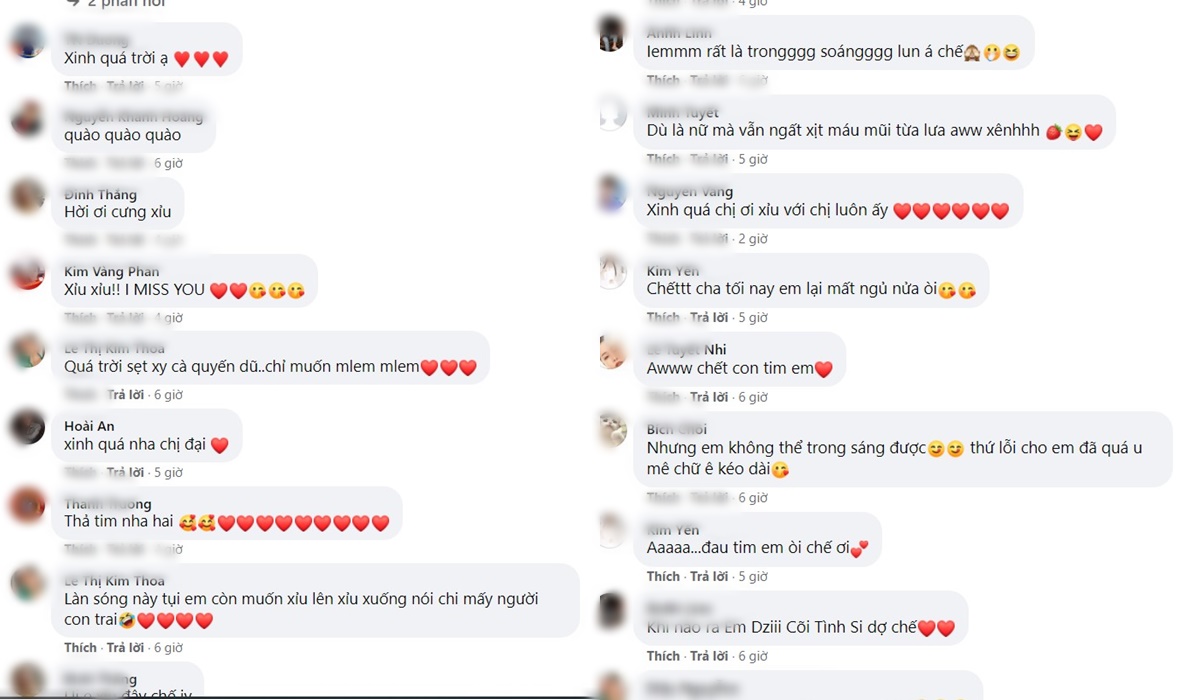Image resolution: width=1200 pixels, height=700 pixels.
Task: Click avatar beside 'Xinh quá trời ạ' comment
Action: [28, 41]
